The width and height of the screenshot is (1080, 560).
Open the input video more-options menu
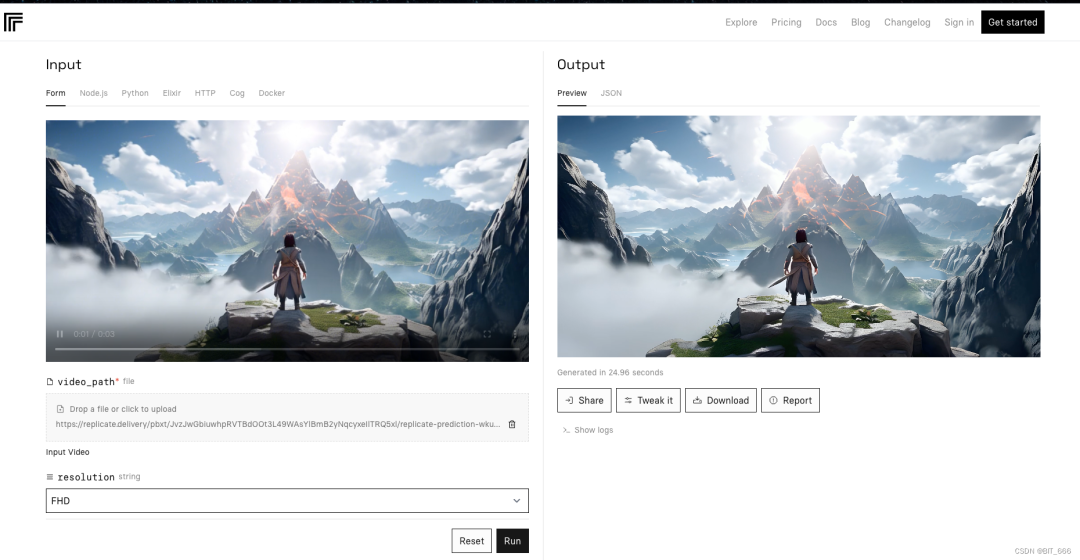pos(515,334)
